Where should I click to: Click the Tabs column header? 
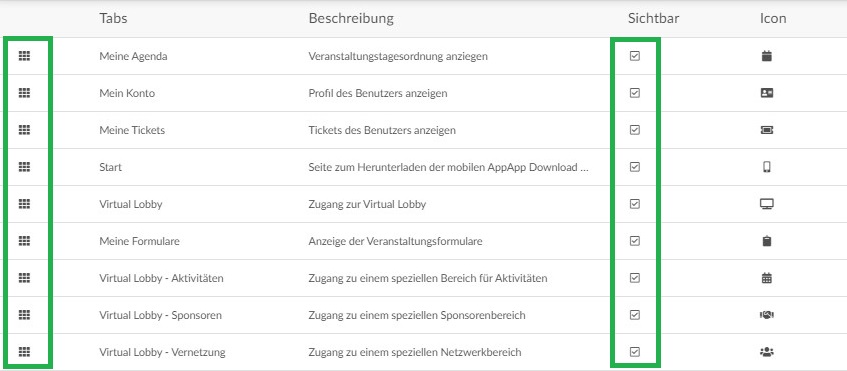point(113,18)
